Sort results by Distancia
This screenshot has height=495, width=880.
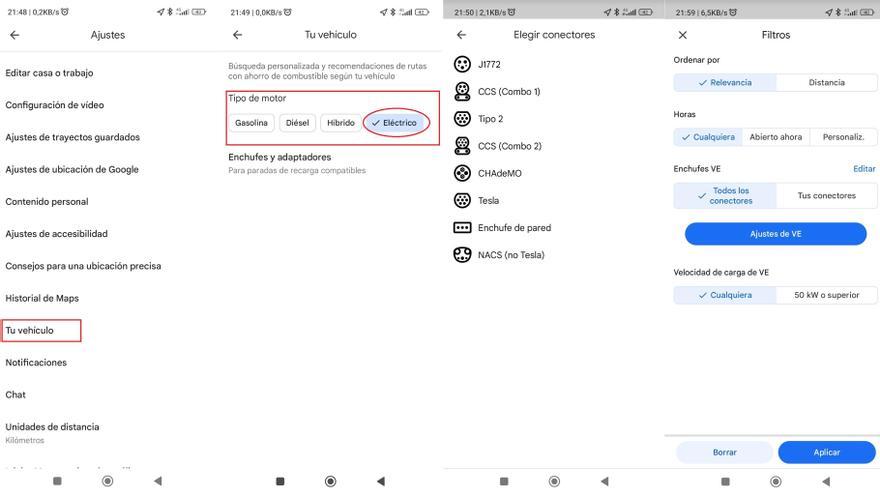coord(826,82)
